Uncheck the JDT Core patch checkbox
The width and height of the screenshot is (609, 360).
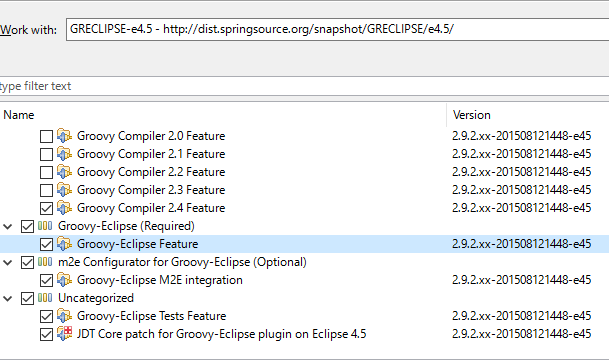click(x=46, y=334)
